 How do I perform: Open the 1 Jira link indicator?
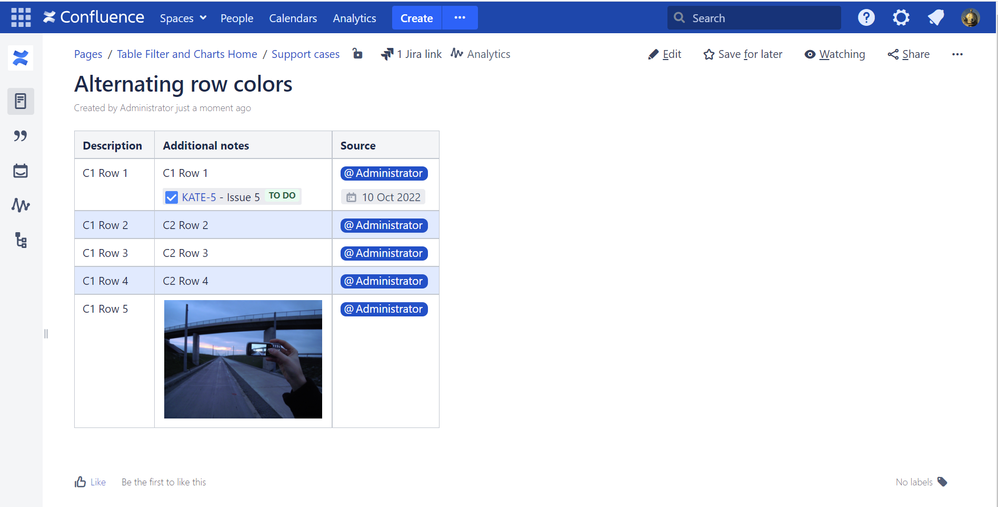coord(411,54)
